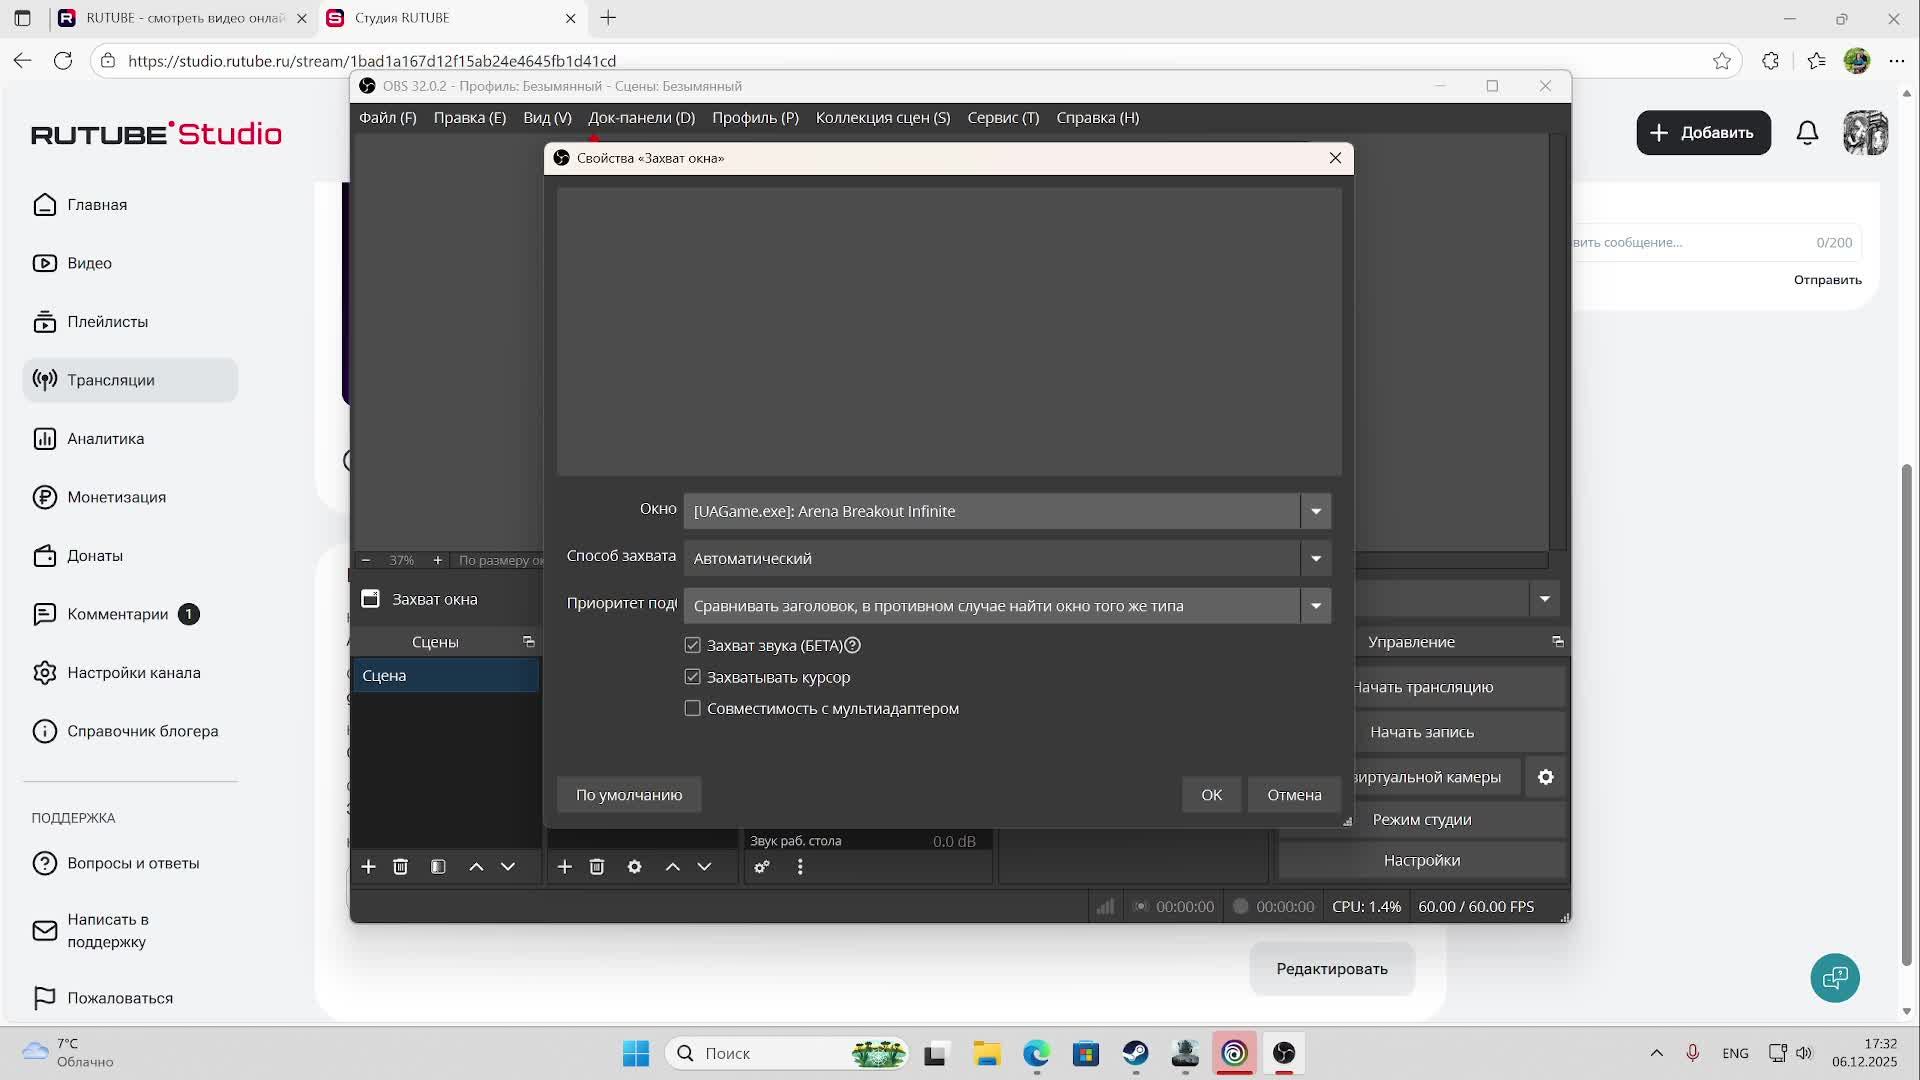The image size is (1920, 1080).
Task: Click the remove scene trash icon
Action: [400, 867]
